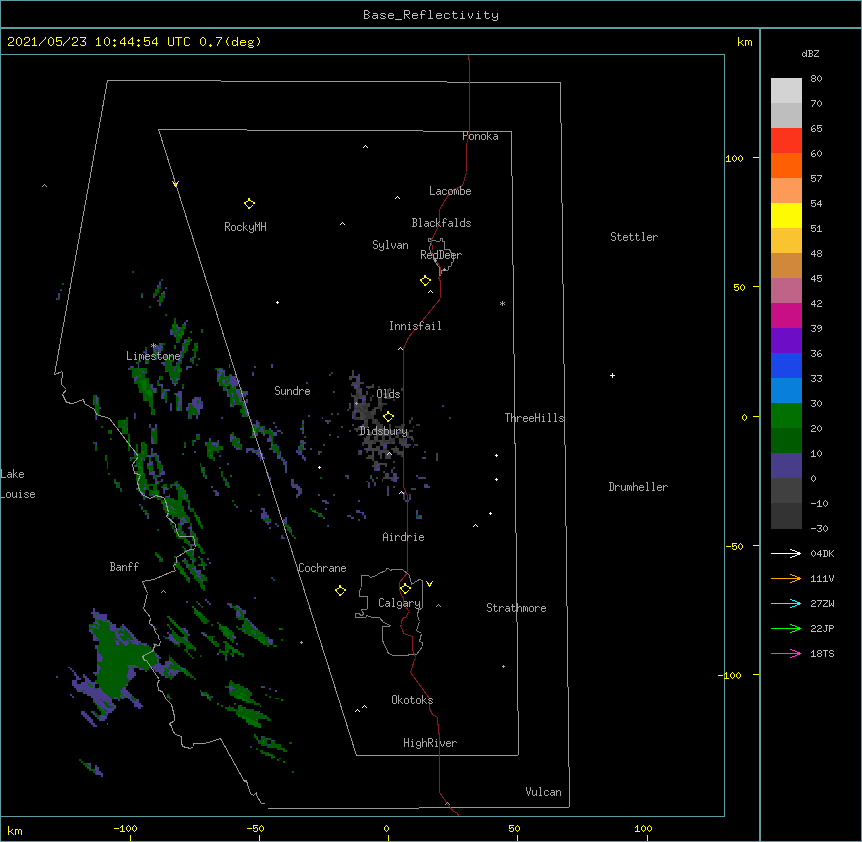This screenshot has height=842, width=862.
Task: Click the yellow marker above RockyMH
Action: point(249,204)
